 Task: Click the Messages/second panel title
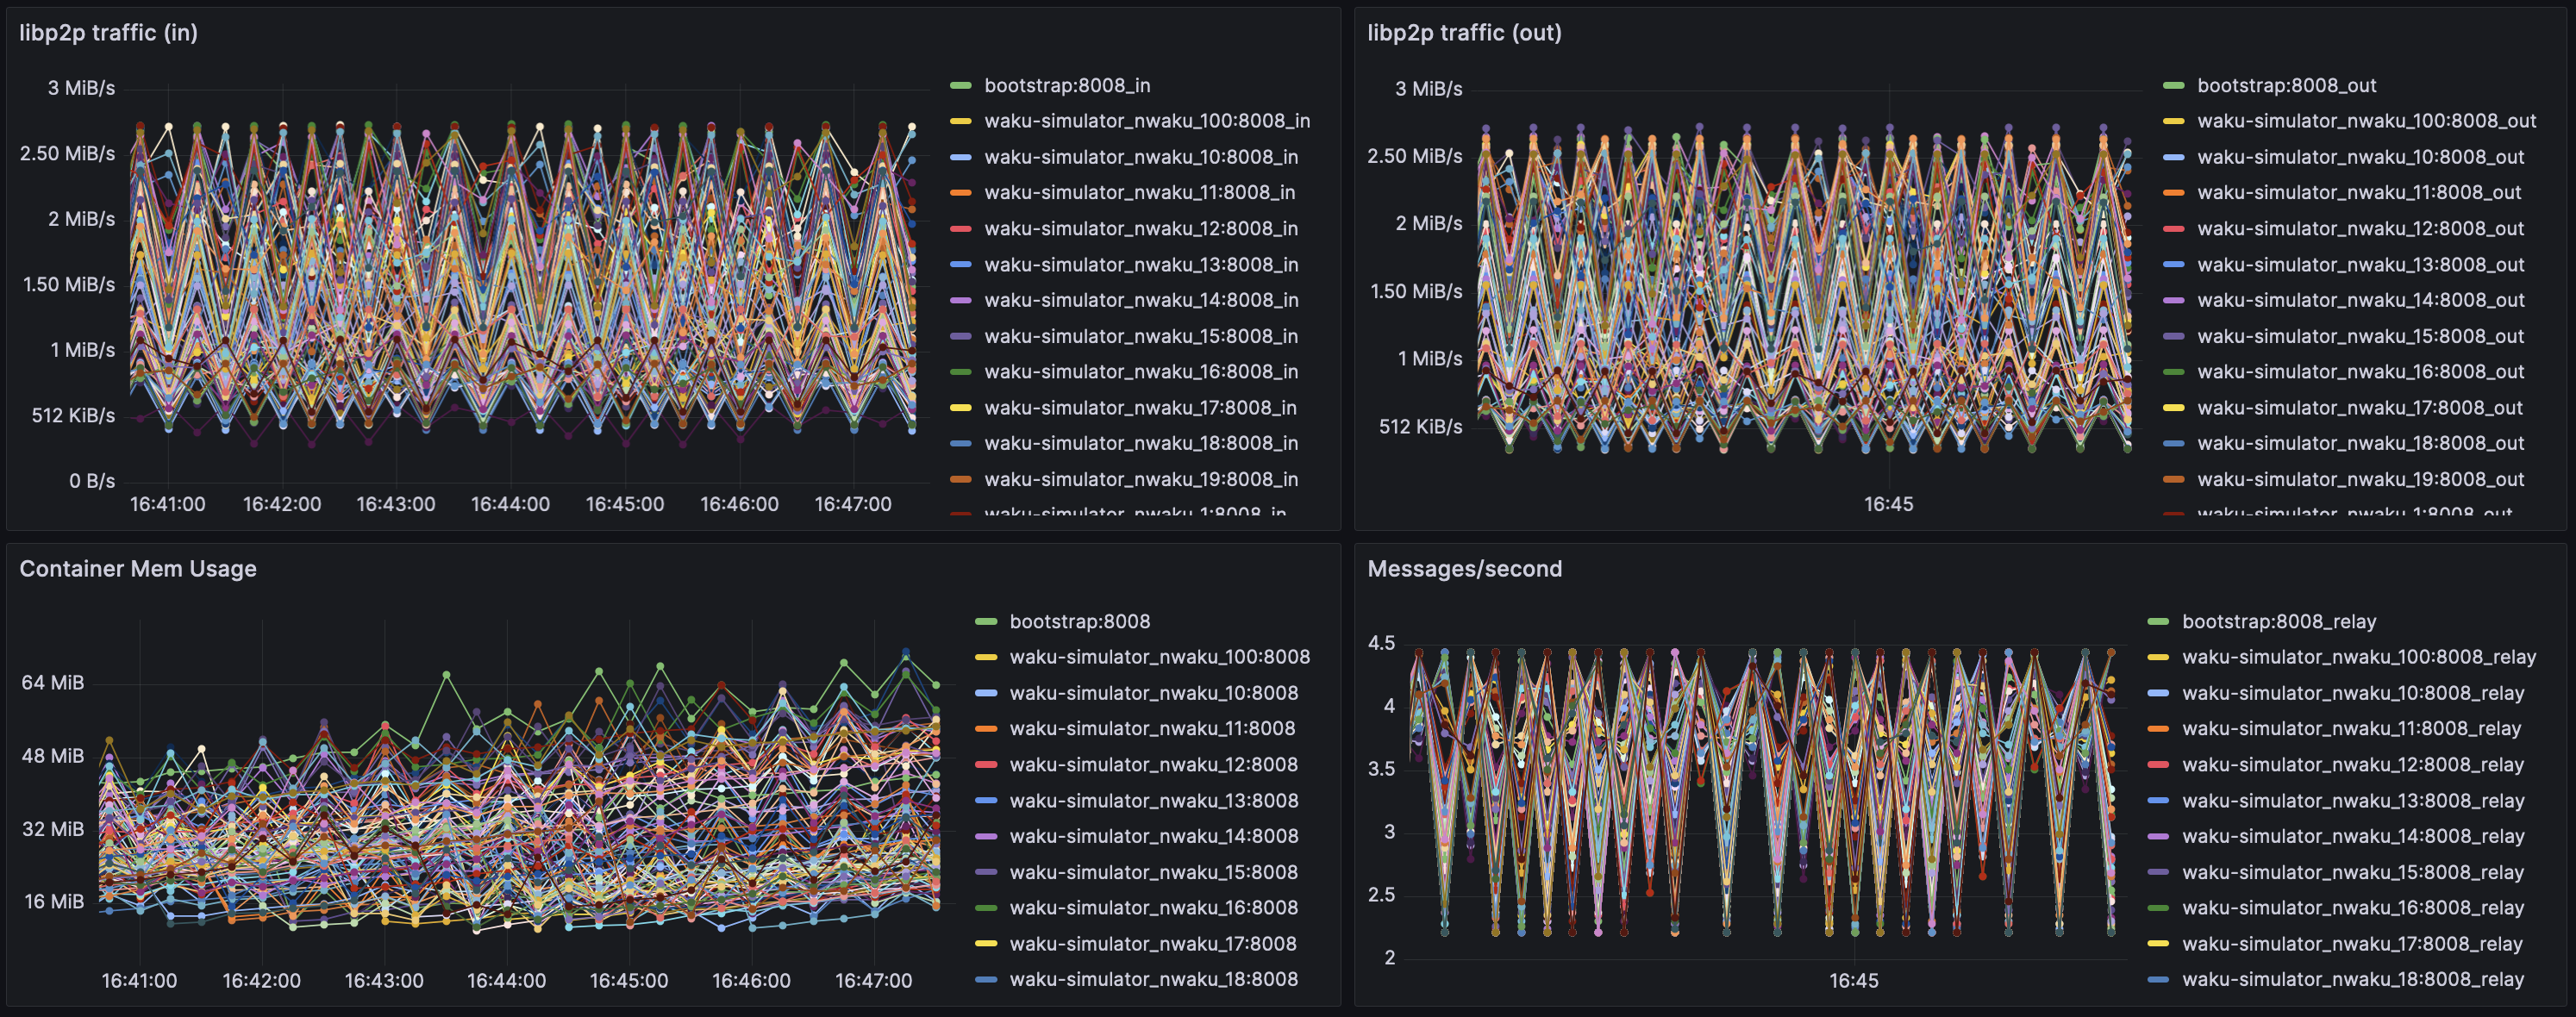1463,569
